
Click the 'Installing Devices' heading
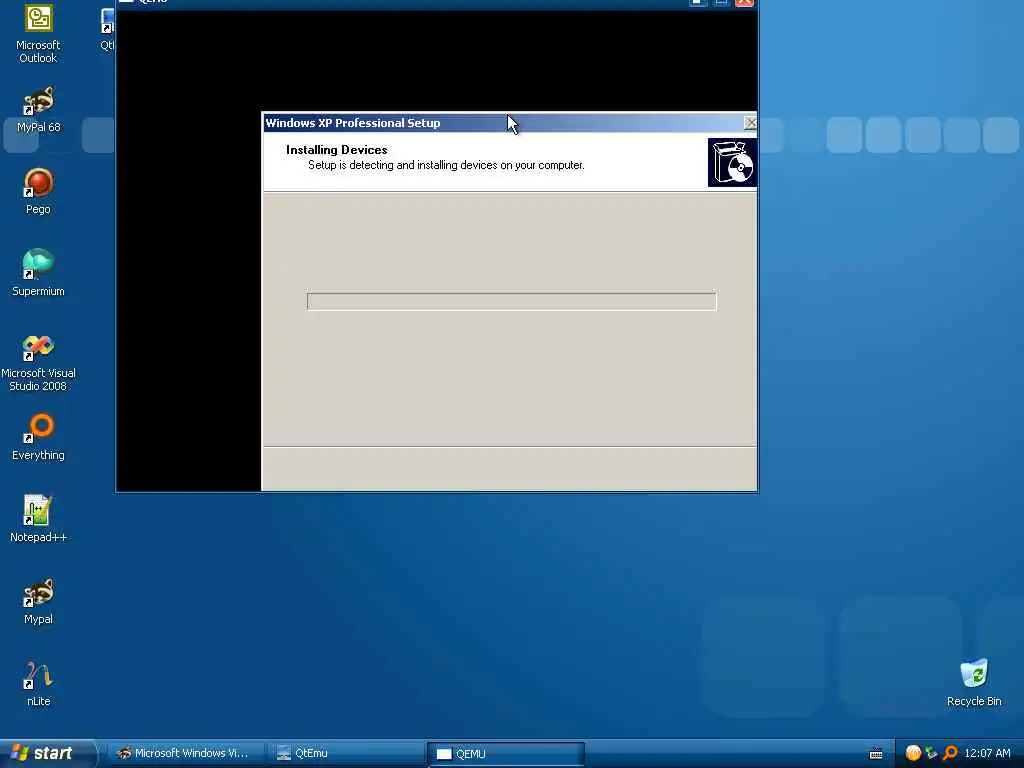pyautogui.click(x=336, y=150)
